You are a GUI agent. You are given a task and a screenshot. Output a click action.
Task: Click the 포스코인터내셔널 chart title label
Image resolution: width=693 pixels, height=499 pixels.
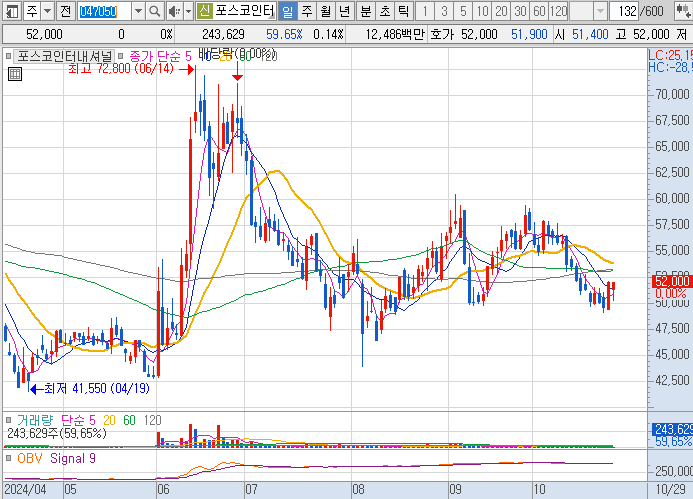[x=65, y=56]
